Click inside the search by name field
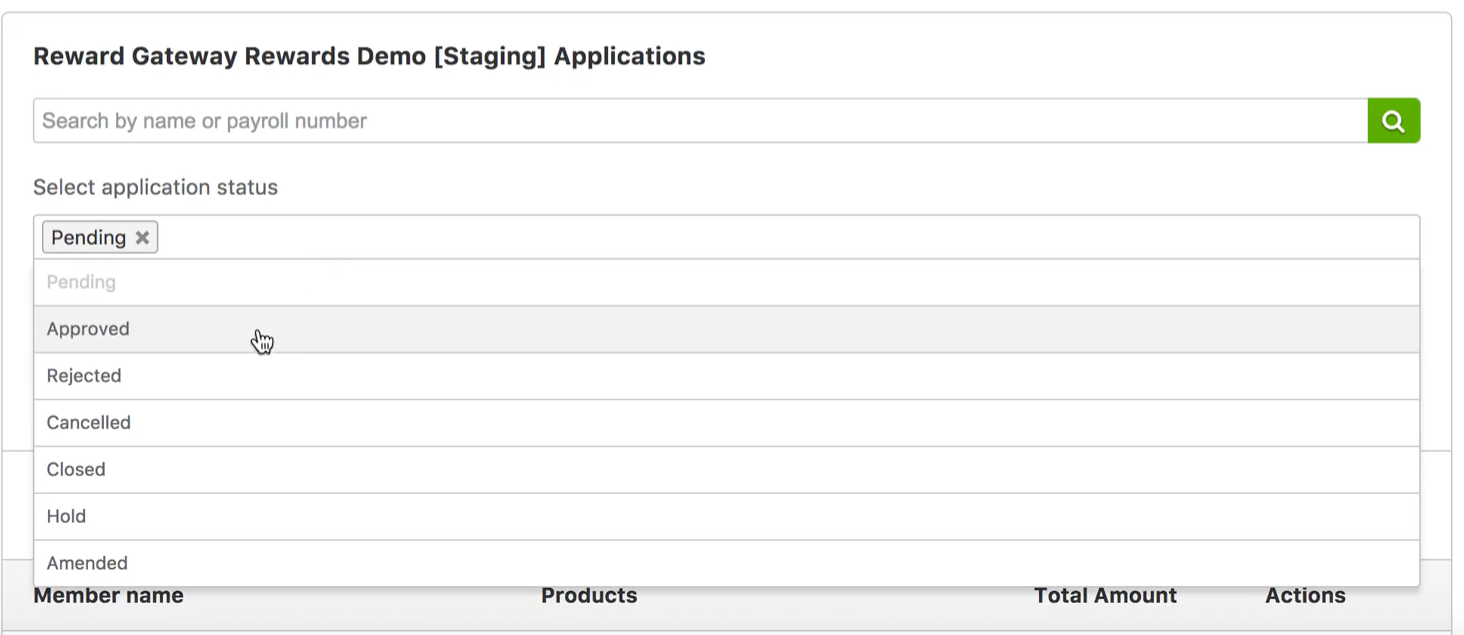 [400, 120]
